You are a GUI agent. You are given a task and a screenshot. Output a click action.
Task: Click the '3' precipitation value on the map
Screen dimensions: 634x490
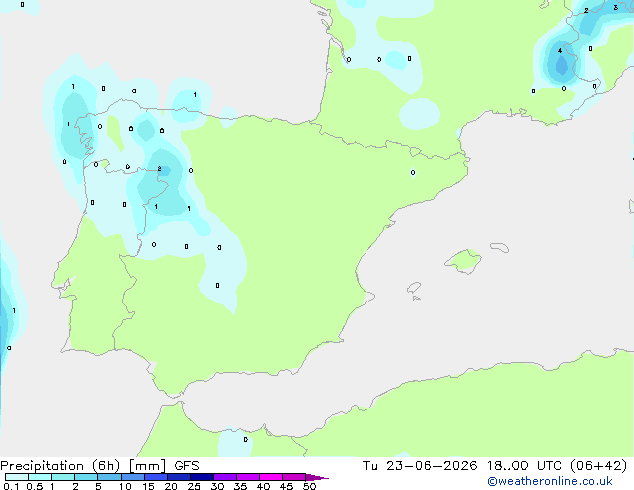pos(615,7)
